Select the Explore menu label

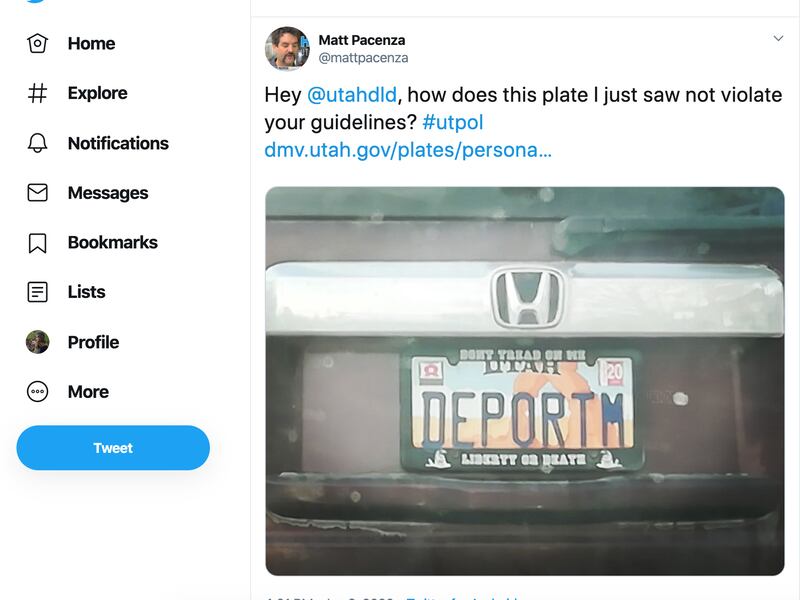tap(97, 93)
